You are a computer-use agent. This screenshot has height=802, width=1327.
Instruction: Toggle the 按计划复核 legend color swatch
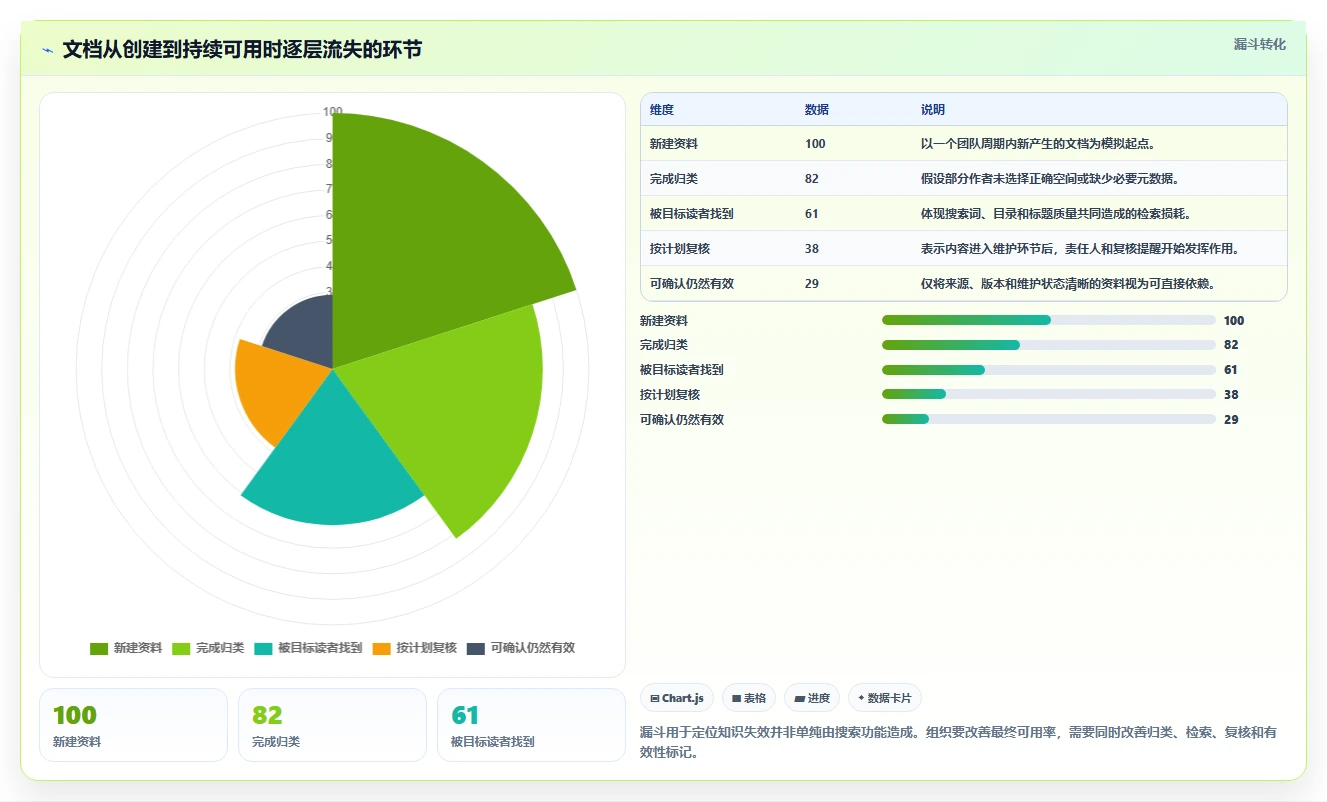point(381,648)
